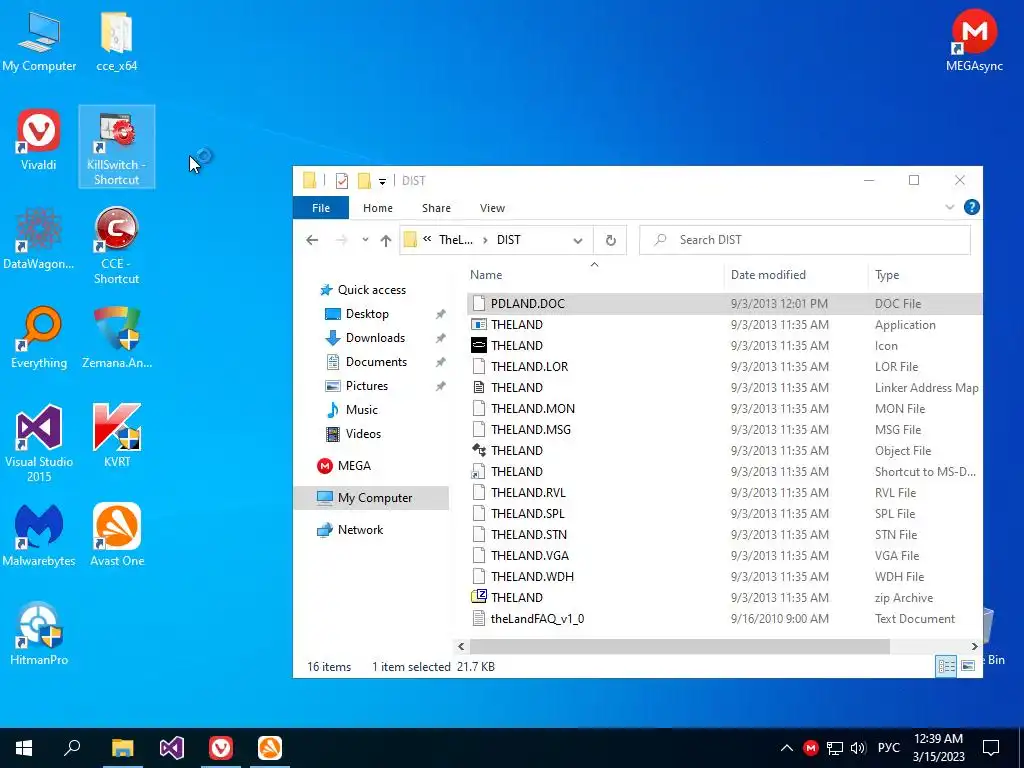Image resolution: width=1024 pixels, height=768 pixels.
Task: Refresh the DIST folder view
Action: point(610,240)
